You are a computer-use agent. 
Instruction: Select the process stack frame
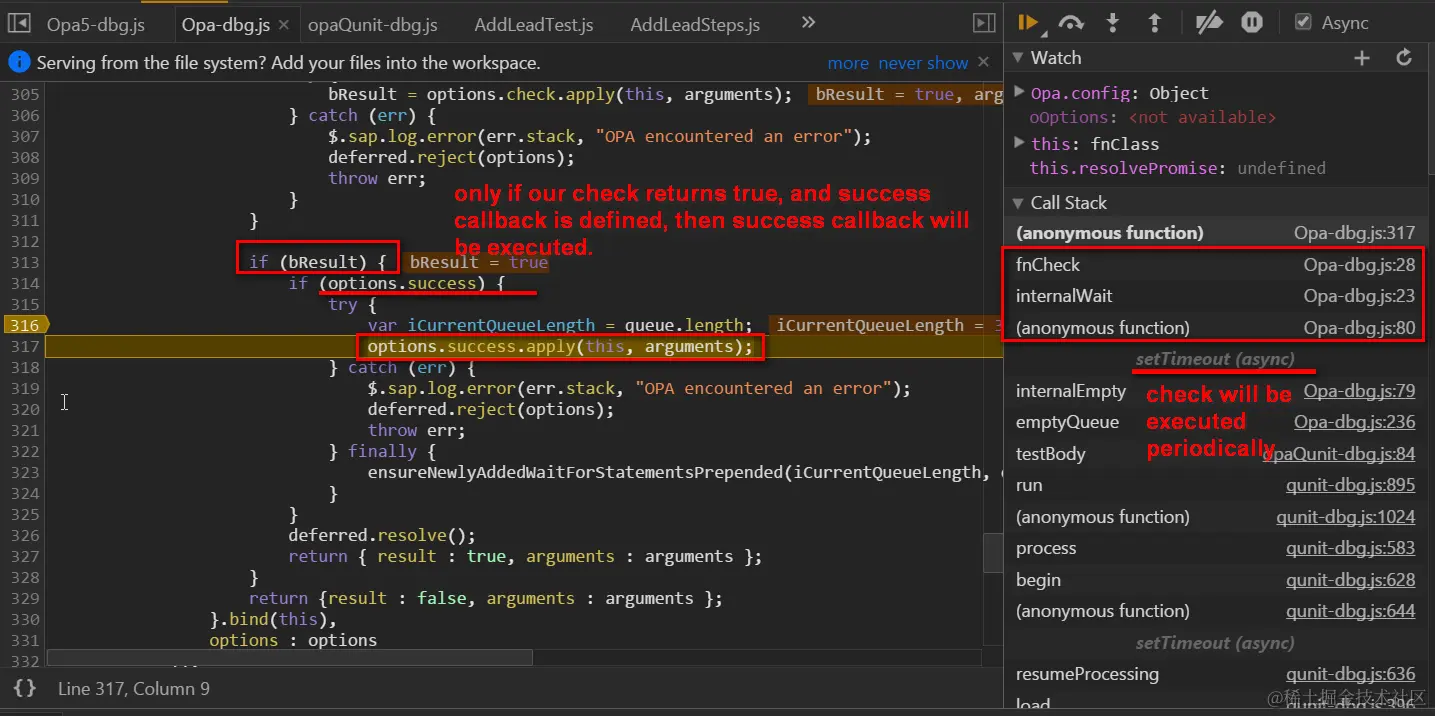pyautogui.click(x=1215, y=548)
